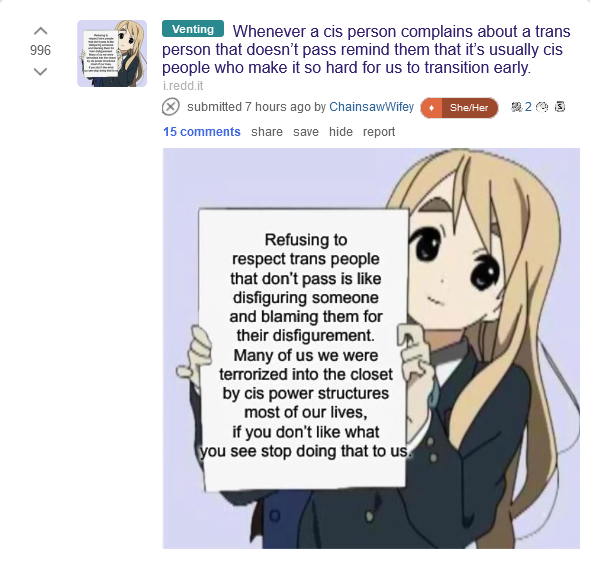Click the diamond icon in the user flair
The width and height of the screenshot is (590, 577).
point(431,108)
